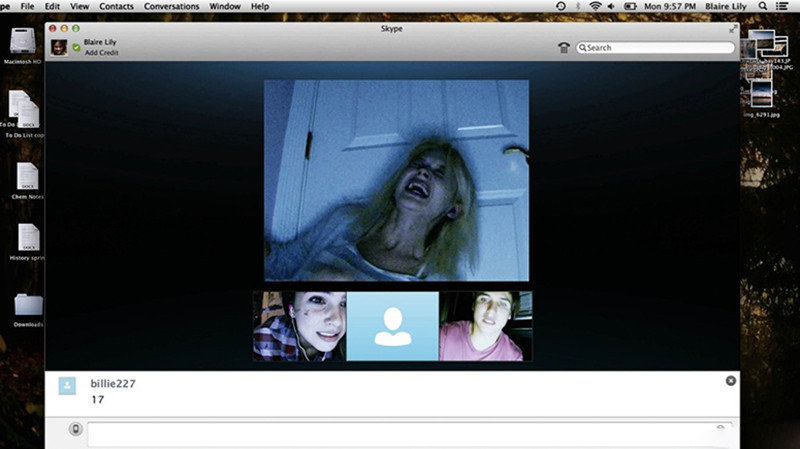Viewport: 800px width, 449px height.
Task: Click the volume speaker menu bar icon
Action: pos(611,6)
